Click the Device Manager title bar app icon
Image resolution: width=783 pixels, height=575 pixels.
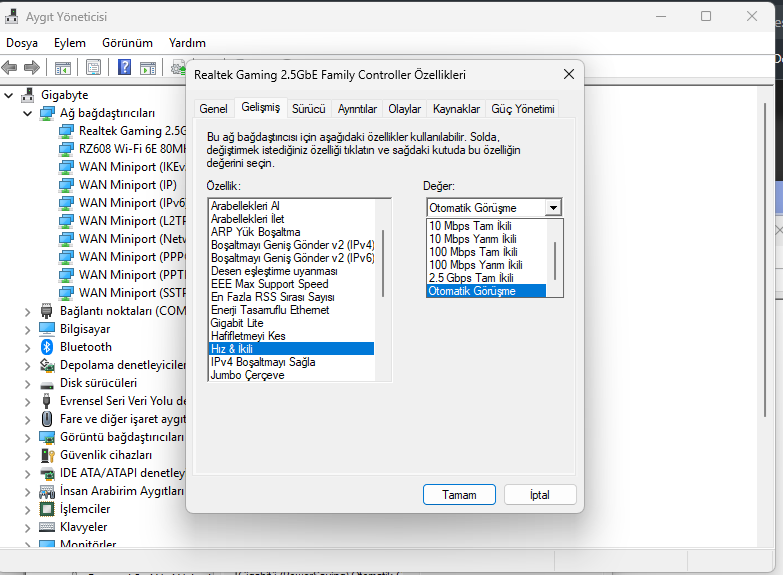point(12,16)
